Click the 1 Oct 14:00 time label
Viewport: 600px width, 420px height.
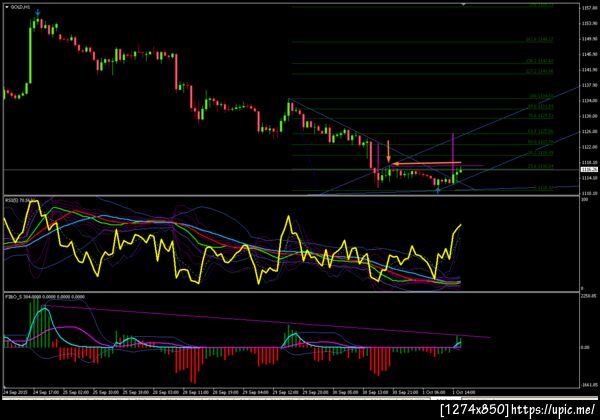tap(464, 392)
